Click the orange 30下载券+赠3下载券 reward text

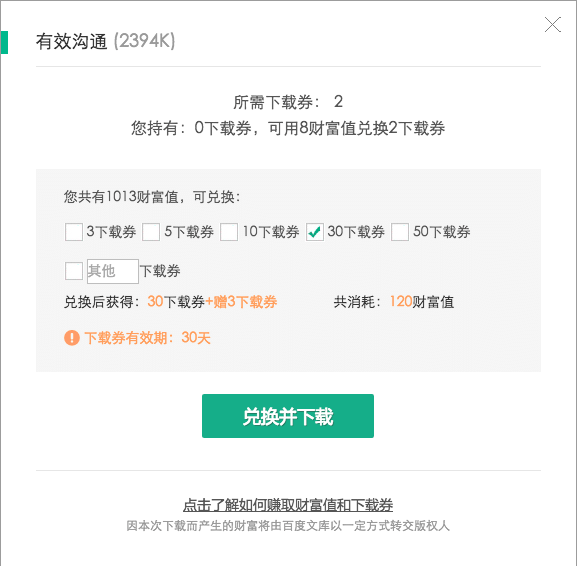212,301
